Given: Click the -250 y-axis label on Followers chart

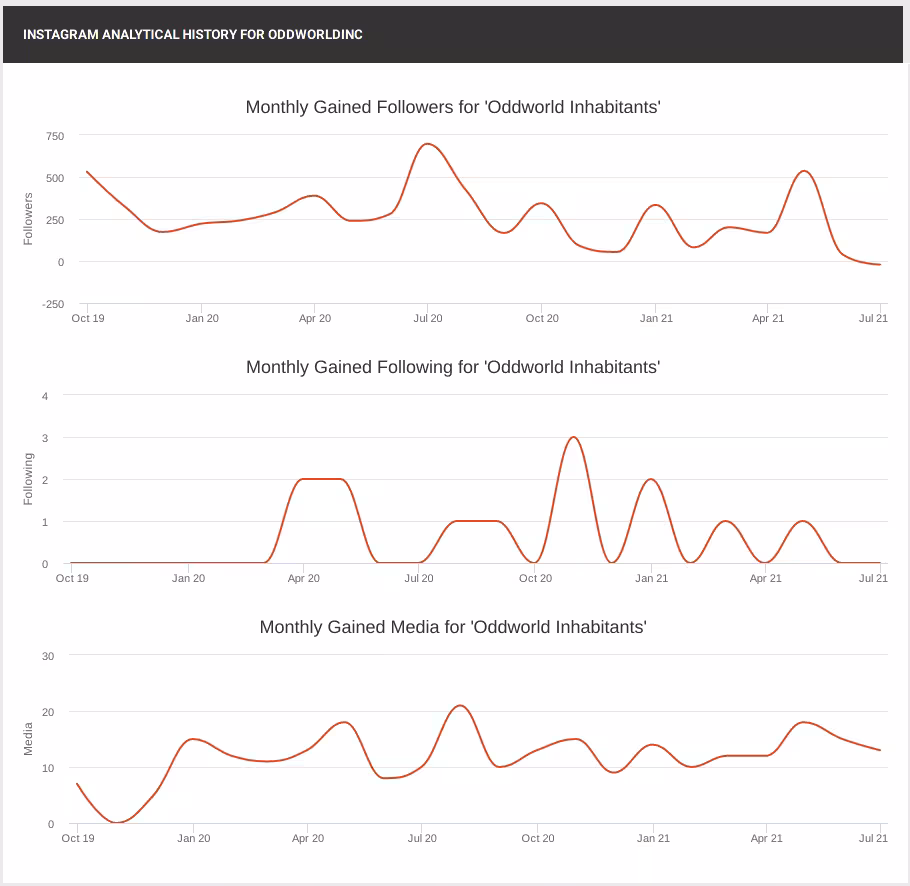Looking at the screenshot, I should [52, 304].
